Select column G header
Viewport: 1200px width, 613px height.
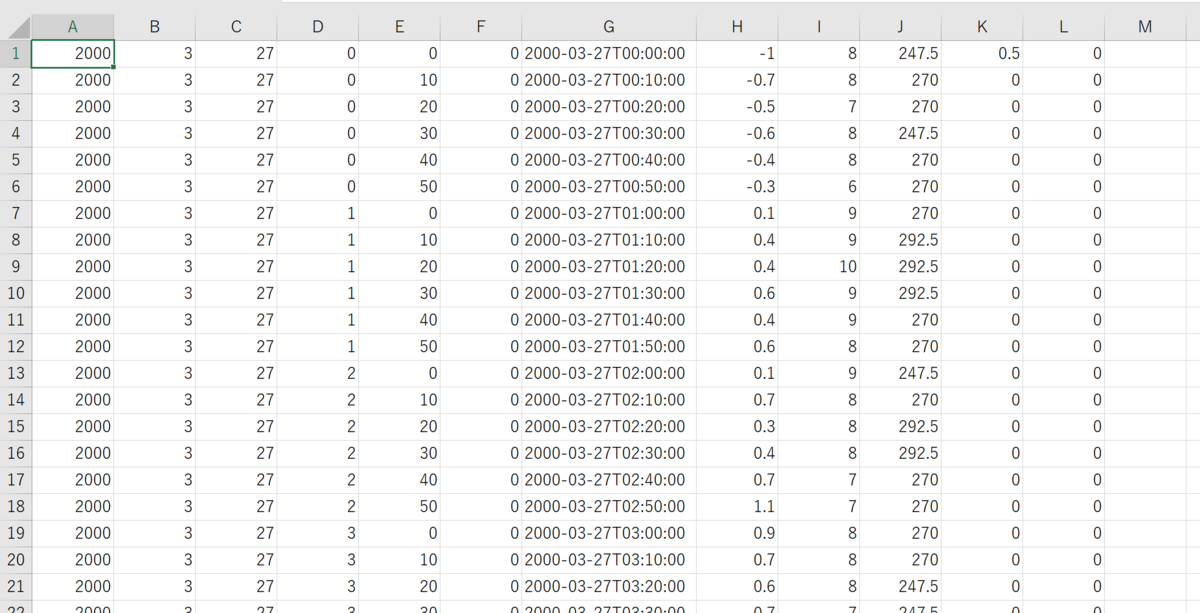point(609,27)
